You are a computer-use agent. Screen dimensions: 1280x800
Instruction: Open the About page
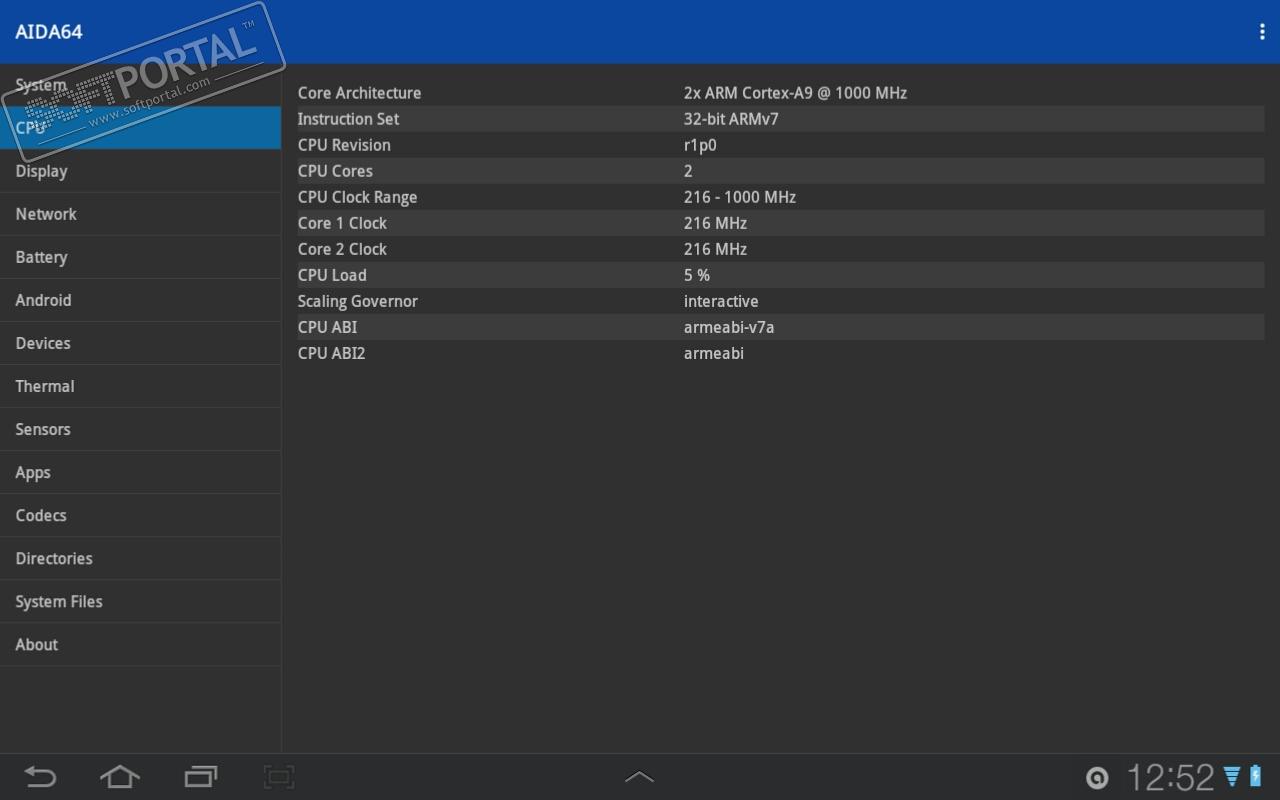coord(140,644)
